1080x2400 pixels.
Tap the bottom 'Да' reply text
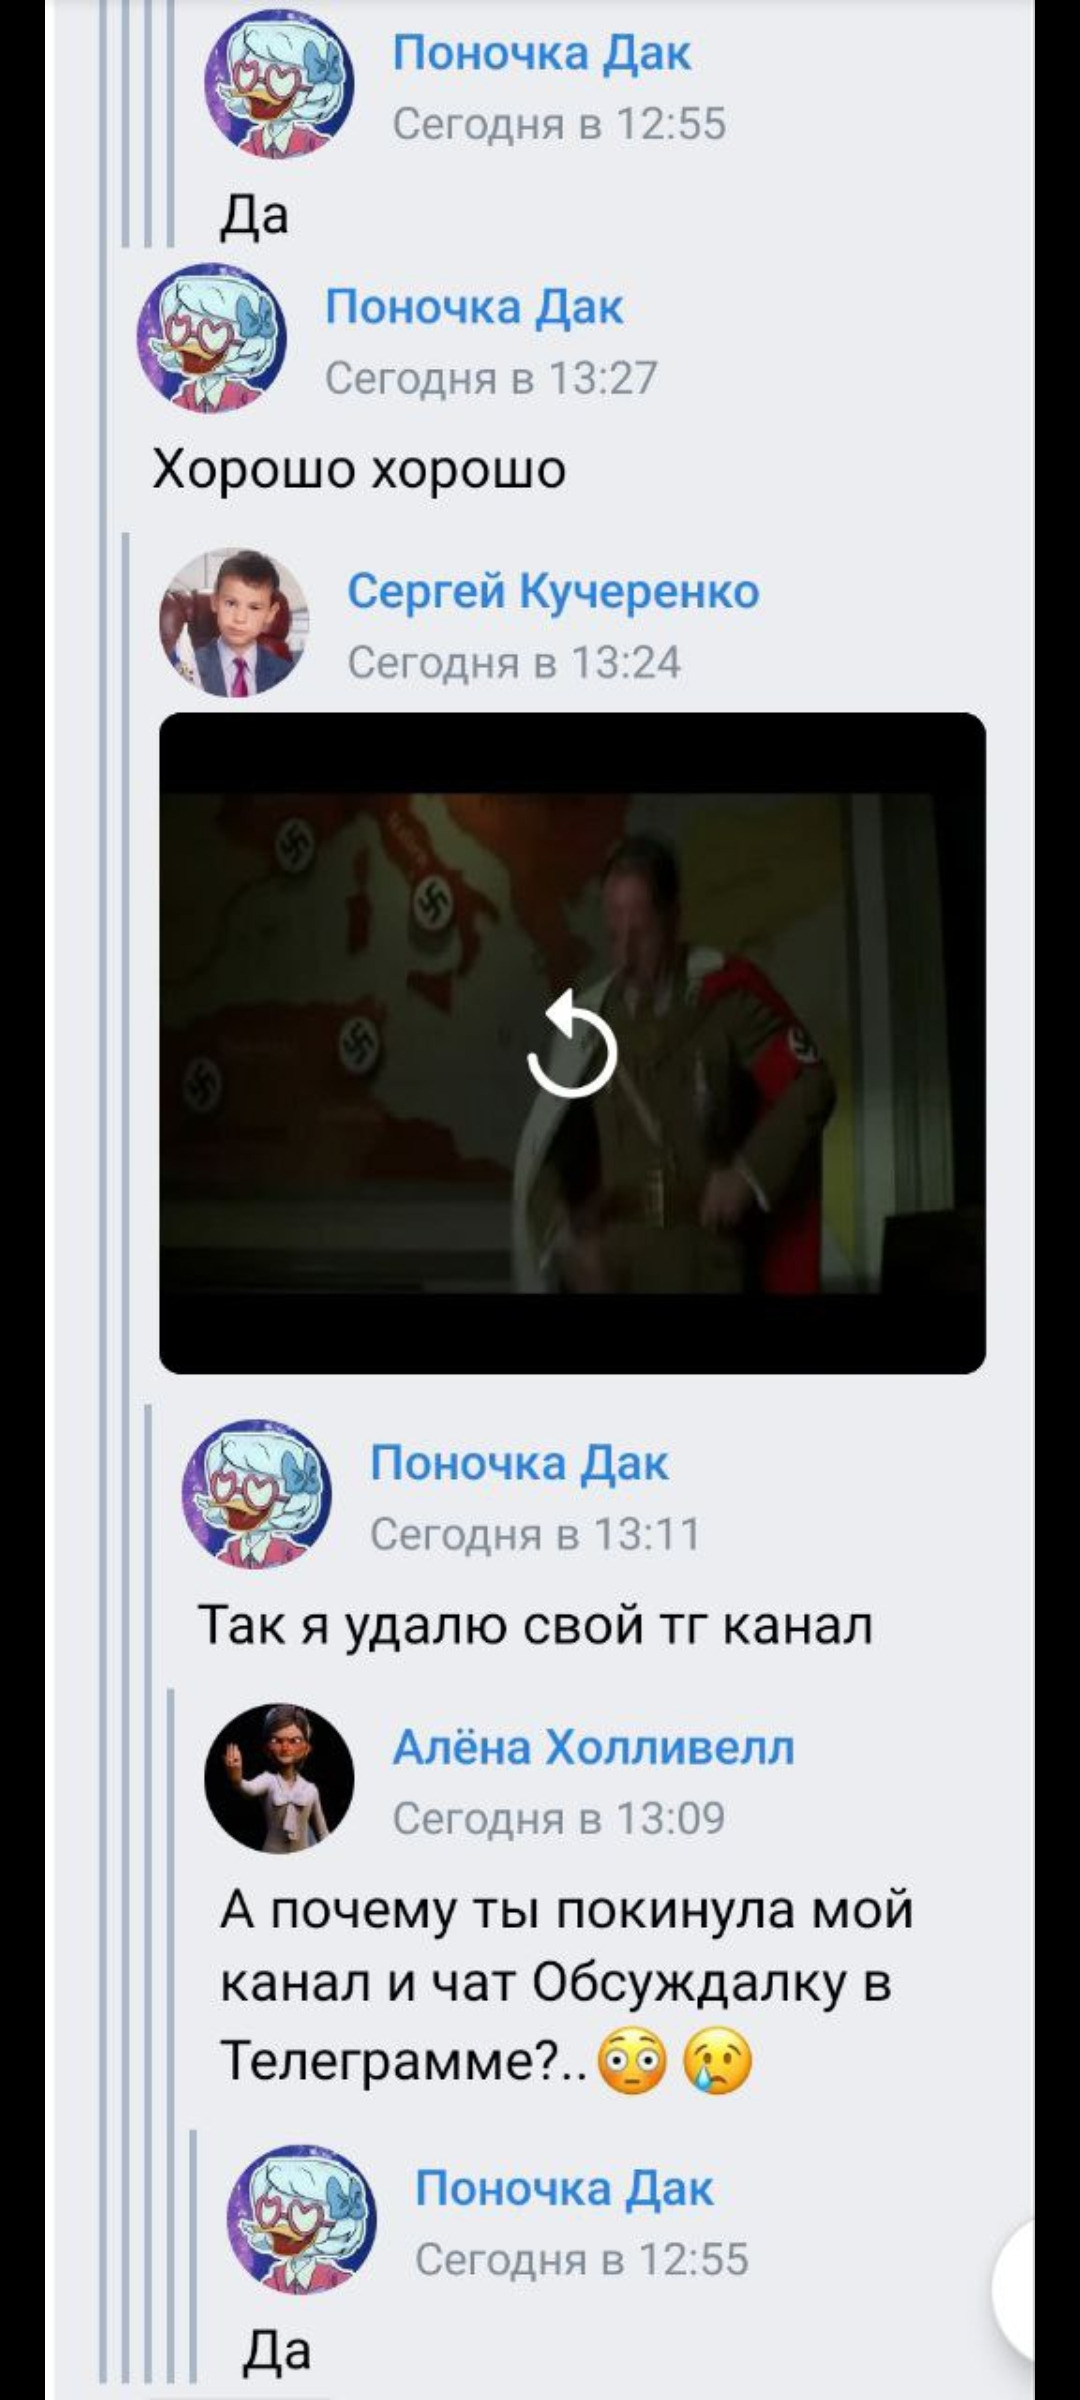pos(277,2350)
